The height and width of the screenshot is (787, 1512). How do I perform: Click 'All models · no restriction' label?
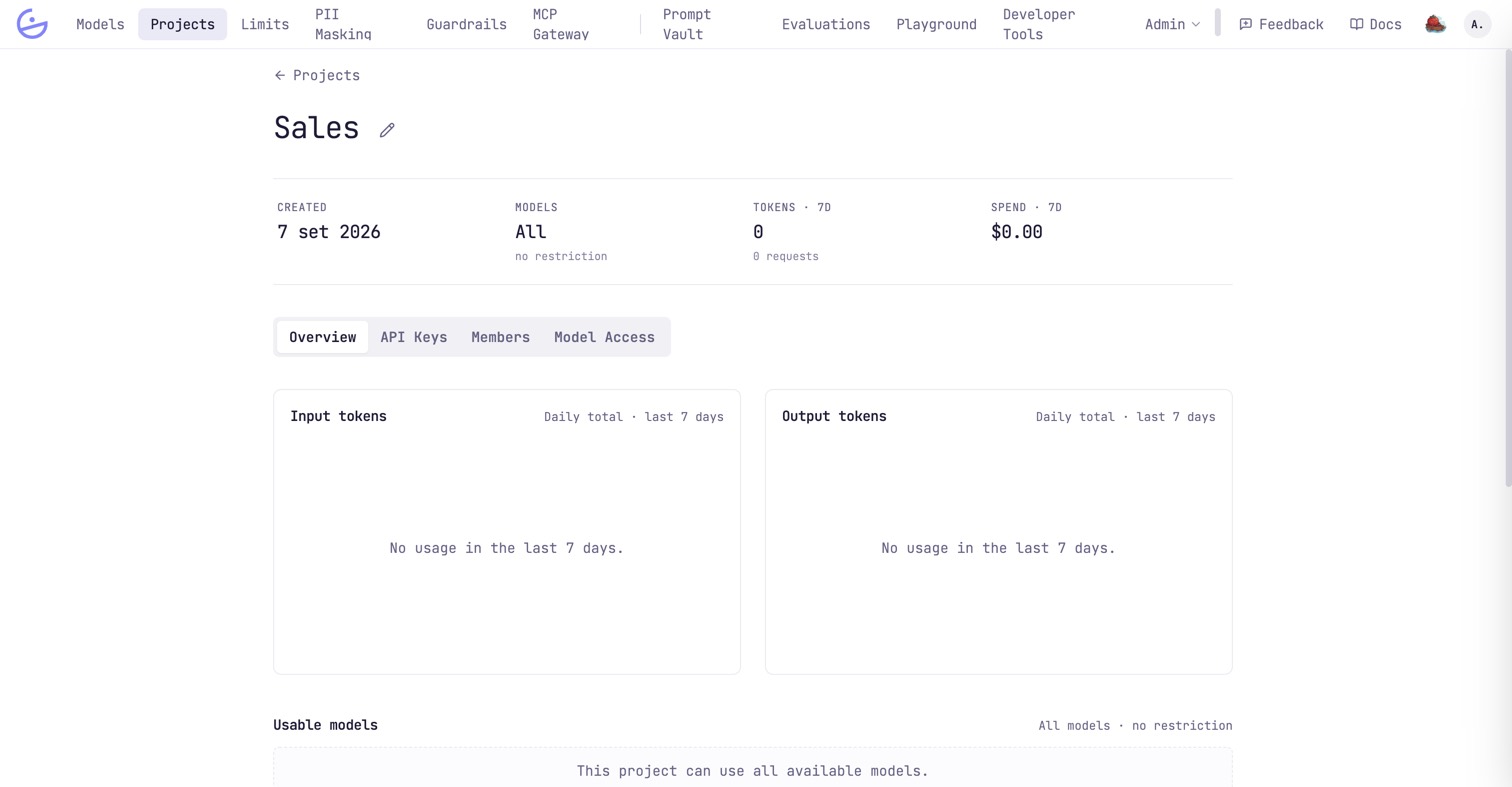[1135, 726]
